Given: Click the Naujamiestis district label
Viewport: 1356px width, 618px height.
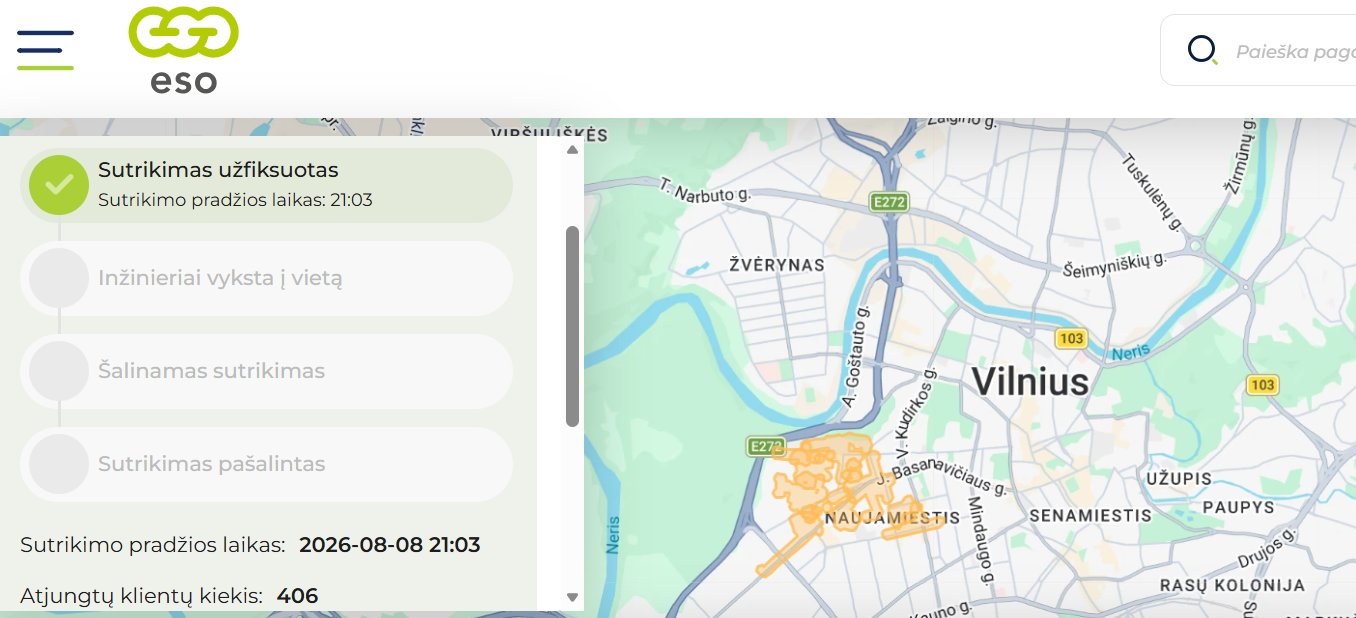Looking at the screenshot, I should pyautogui.click(x=892, y=518).
